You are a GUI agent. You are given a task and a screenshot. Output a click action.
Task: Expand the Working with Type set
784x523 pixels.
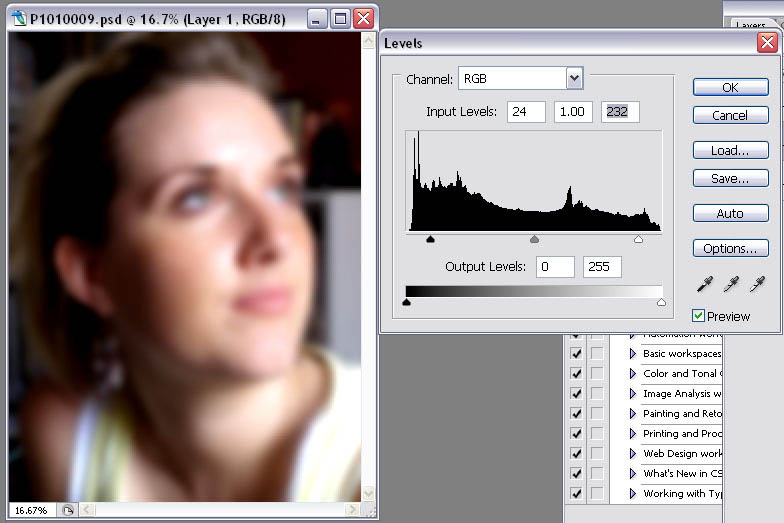click(632, 494)
